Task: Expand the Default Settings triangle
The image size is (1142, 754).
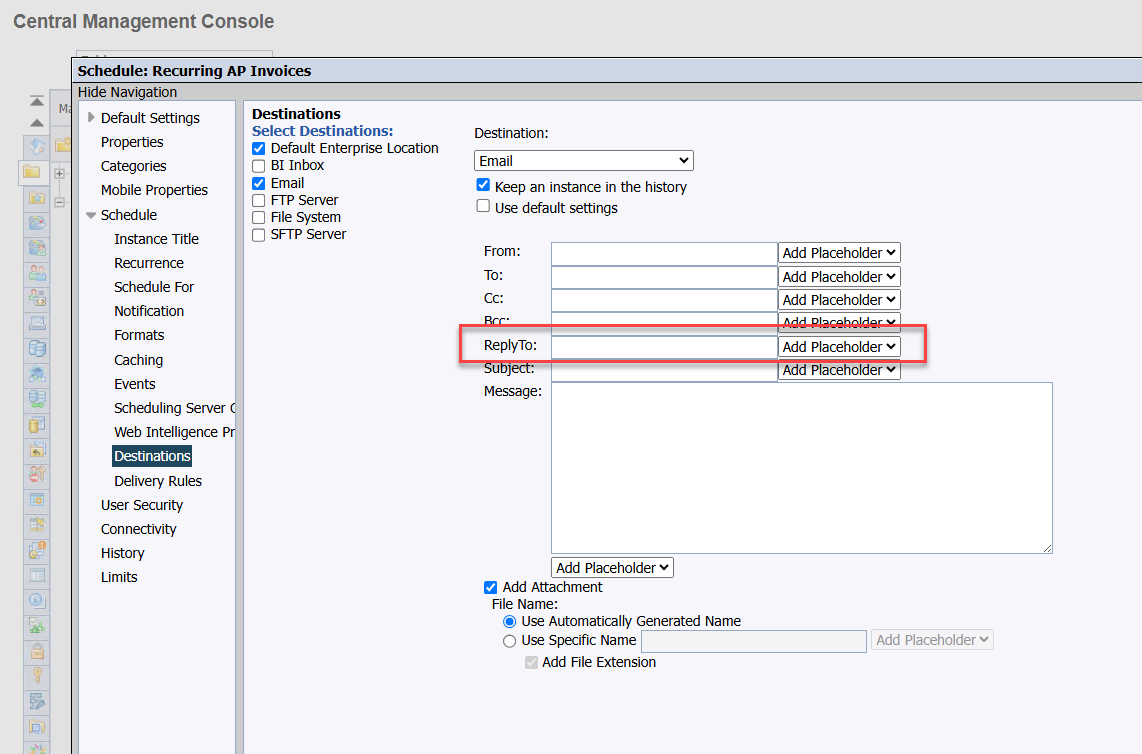Action: pos(91,117)
